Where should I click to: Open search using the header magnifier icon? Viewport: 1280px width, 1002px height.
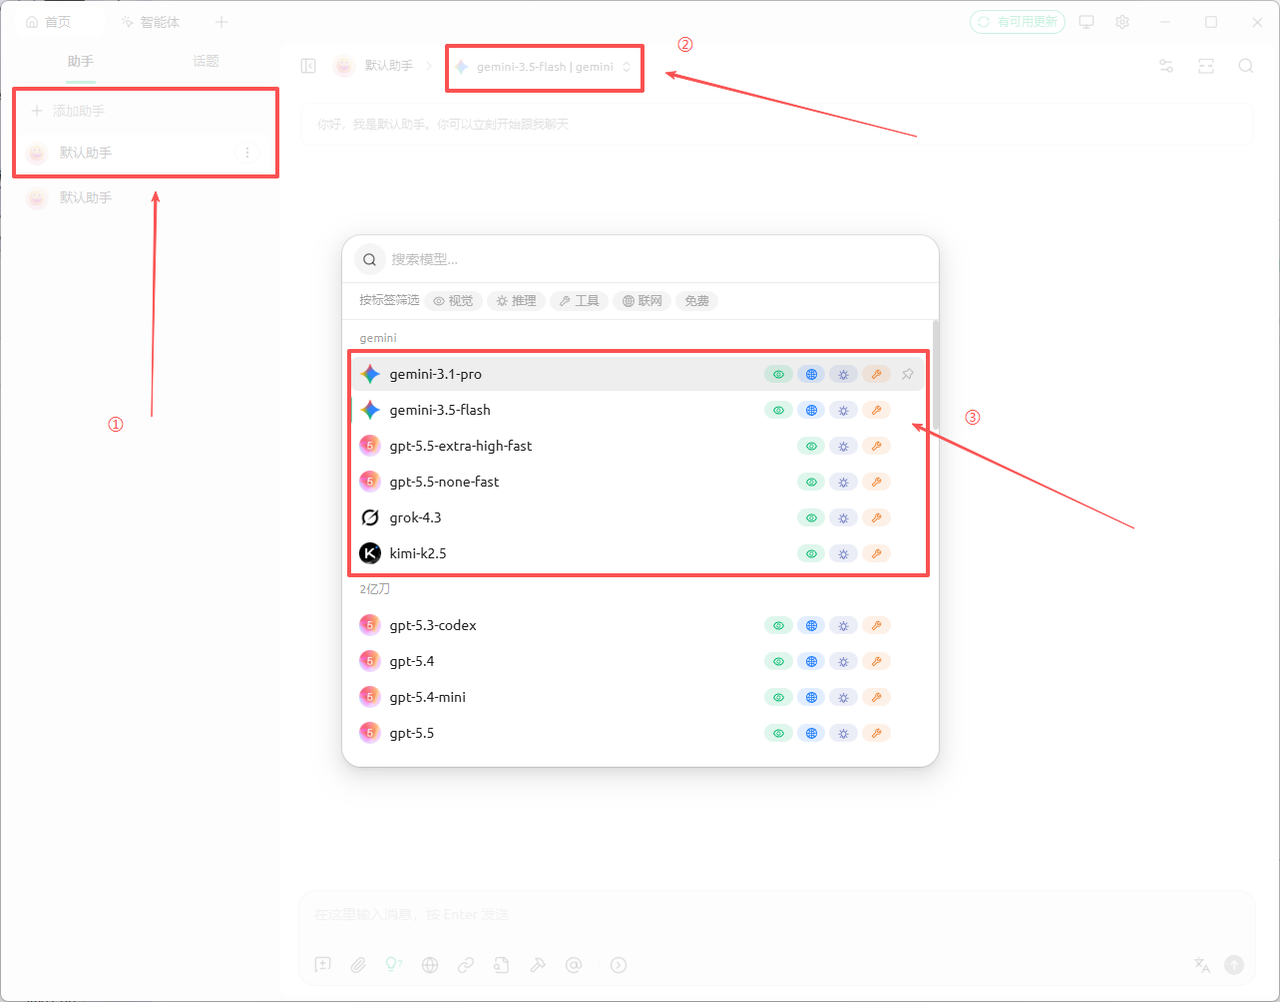(1246, 66)
